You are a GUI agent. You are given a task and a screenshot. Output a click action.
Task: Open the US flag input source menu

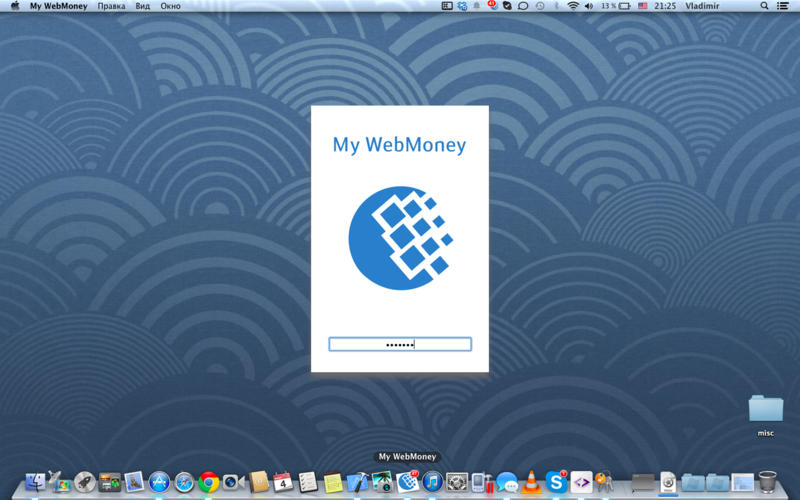tap(642, 6)
